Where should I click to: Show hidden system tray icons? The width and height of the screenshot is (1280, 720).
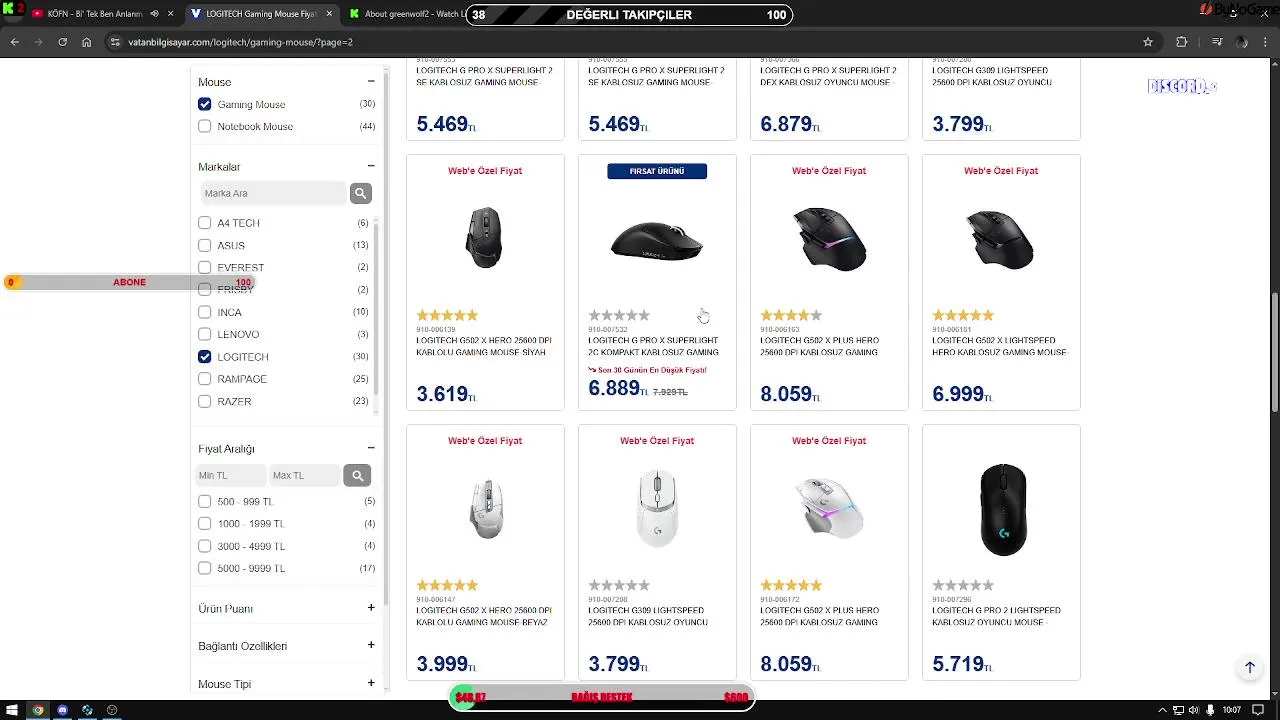pos(1163,710)
